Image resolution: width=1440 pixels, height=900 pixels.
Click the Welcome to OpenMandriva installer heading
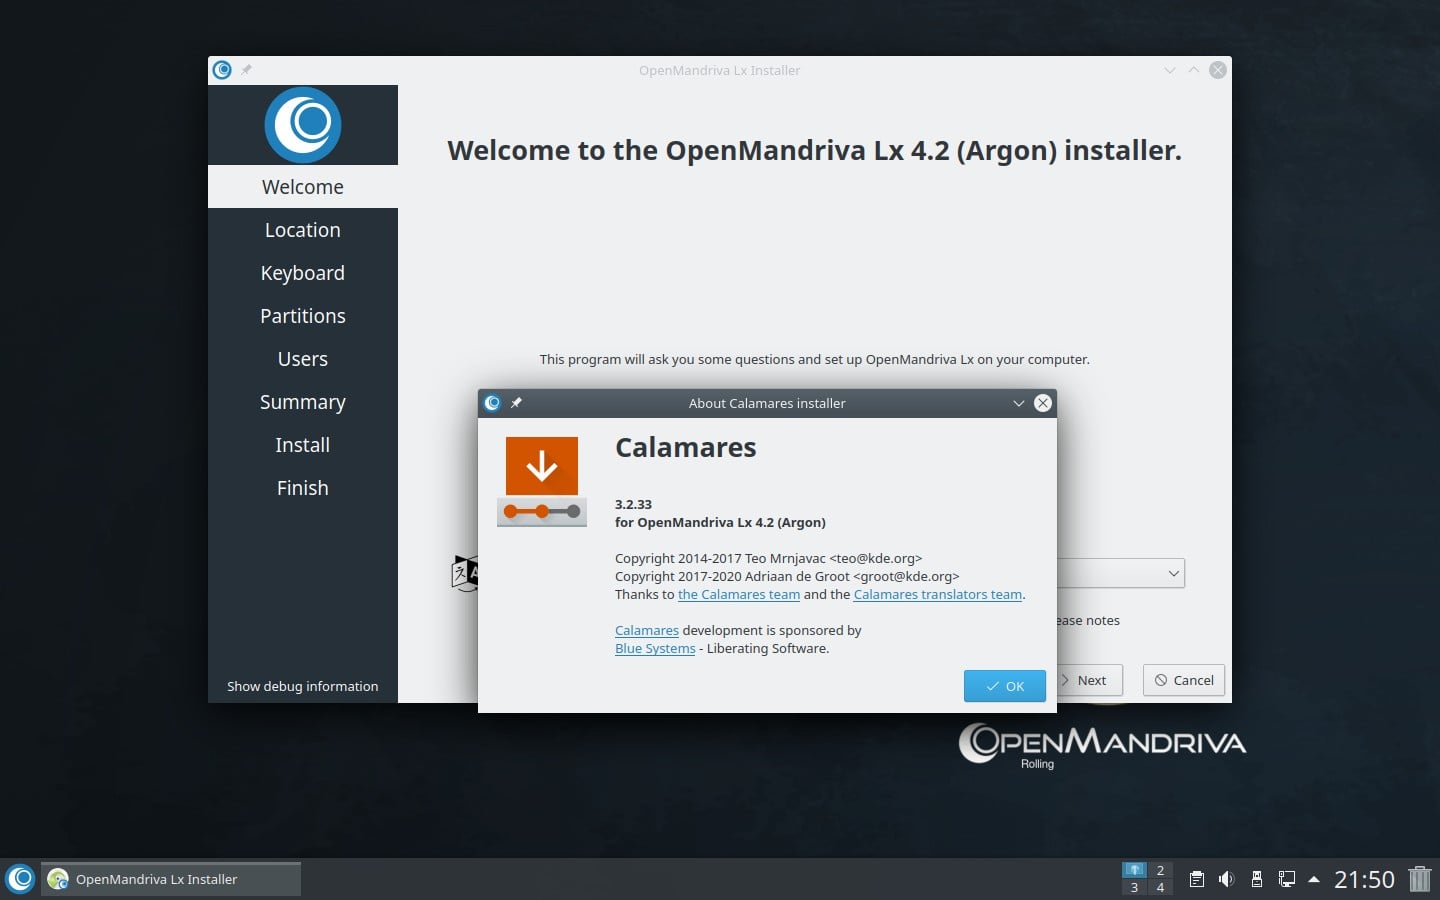[814, 150]
